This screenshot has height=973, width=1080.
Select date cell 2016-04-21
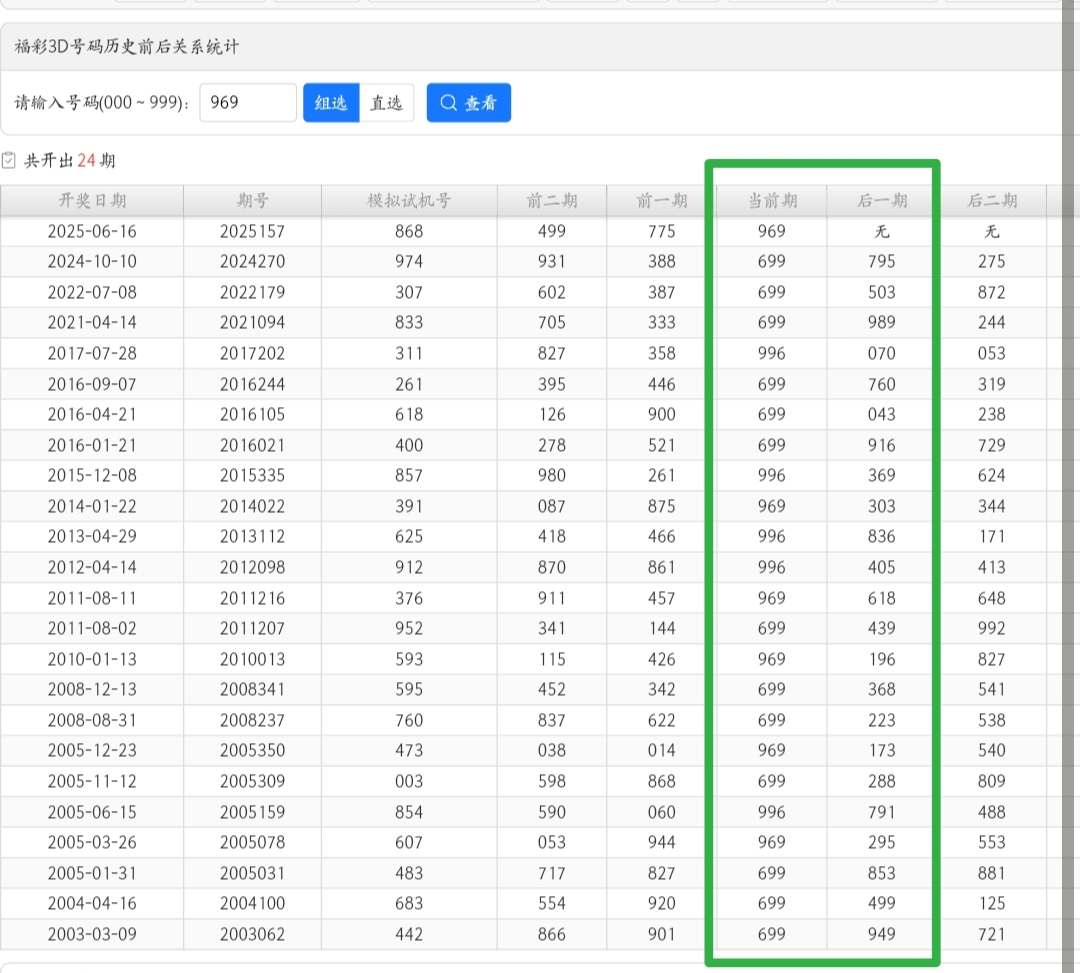(x=92, y=415)
